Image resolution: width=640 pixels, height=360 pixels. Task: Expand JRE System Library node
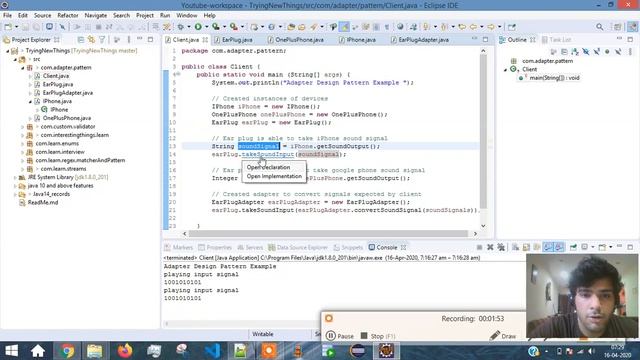(x=15, y=178)
